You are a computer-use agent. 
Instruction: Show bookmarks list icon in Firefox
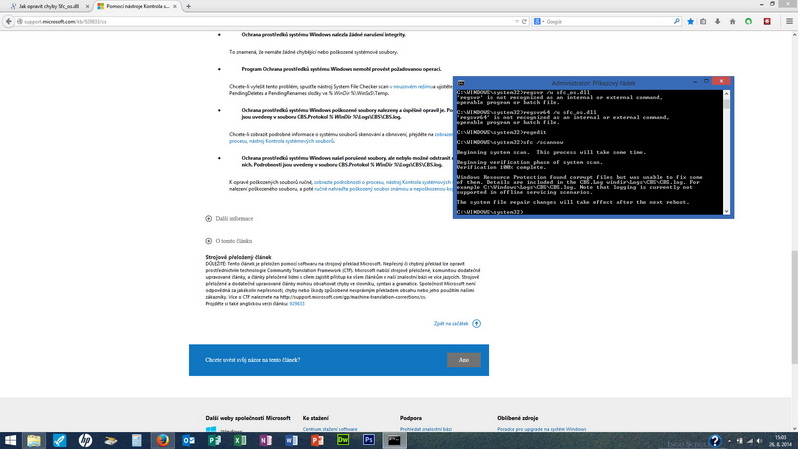coord(703,21)
